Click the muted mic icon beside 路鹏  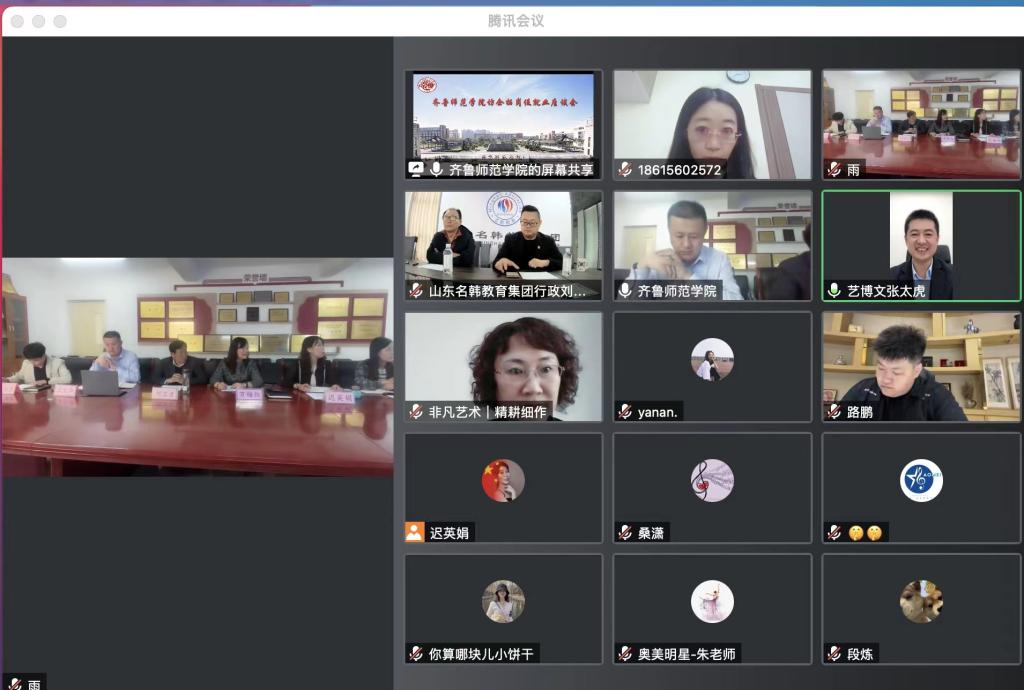834,412
